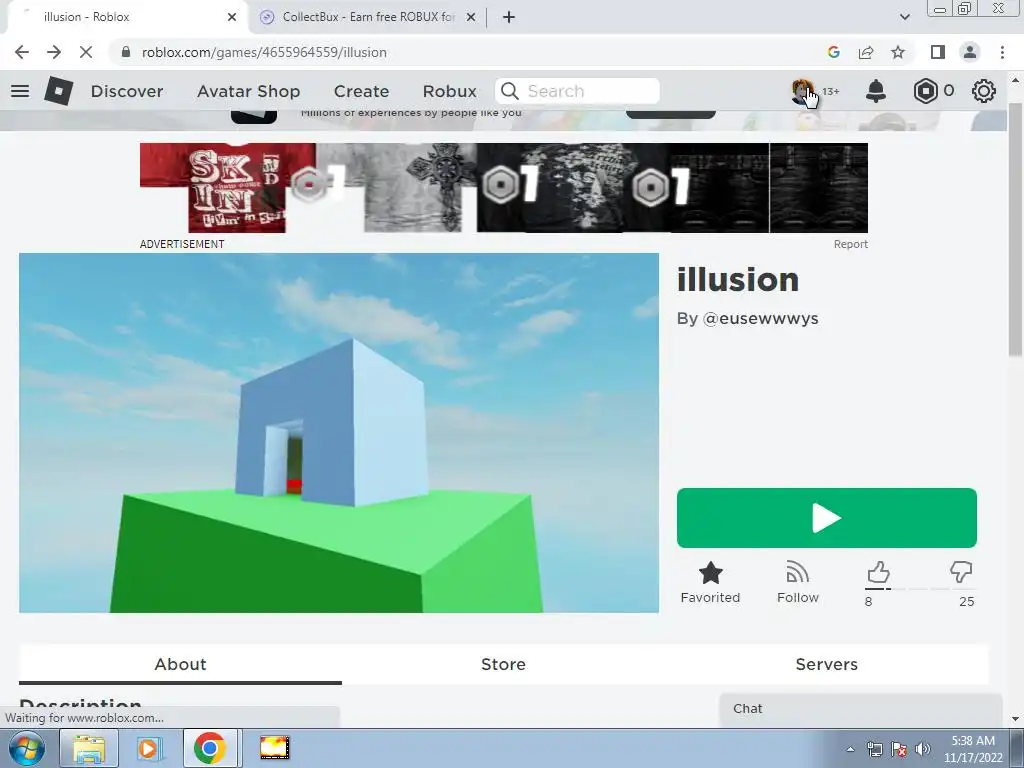
Task: Open the Roblox hamburger navigation menu
Action: [20, 91]
